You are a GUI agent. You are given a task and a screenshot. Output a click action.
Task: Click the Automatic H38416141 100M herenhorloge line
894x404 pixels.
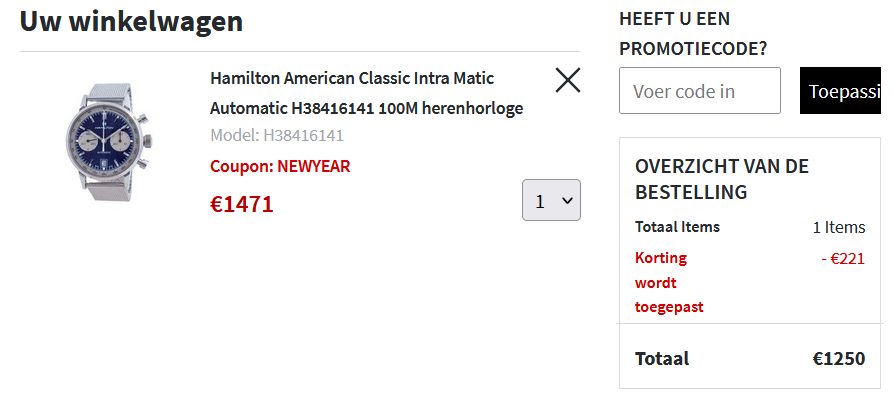tap(367, 108)
